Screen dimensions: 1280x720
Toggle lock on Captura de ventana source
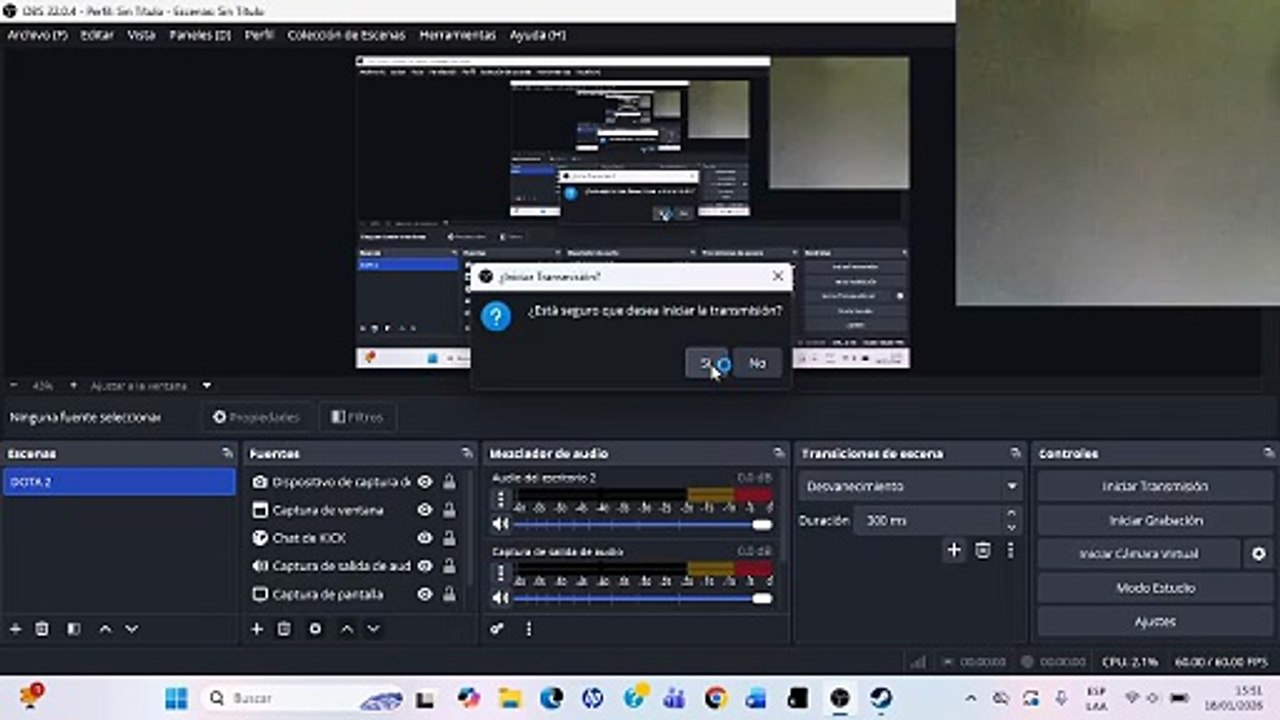449,510
